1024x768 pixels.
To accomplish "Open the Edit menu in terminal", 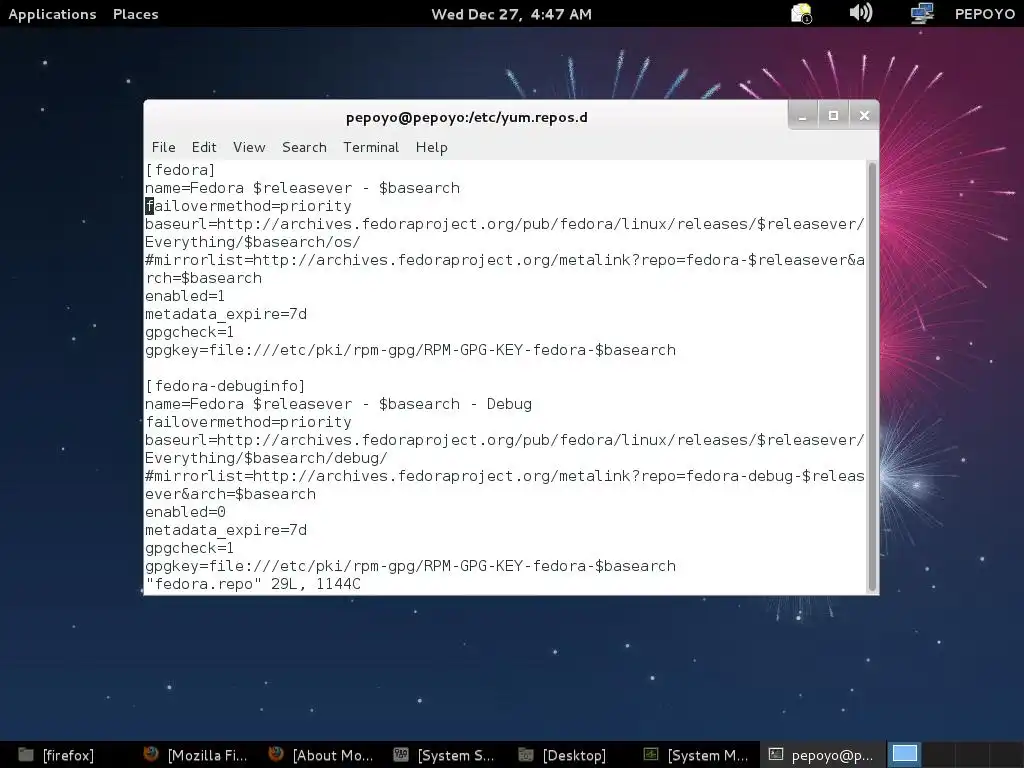I will coord(204,148).
